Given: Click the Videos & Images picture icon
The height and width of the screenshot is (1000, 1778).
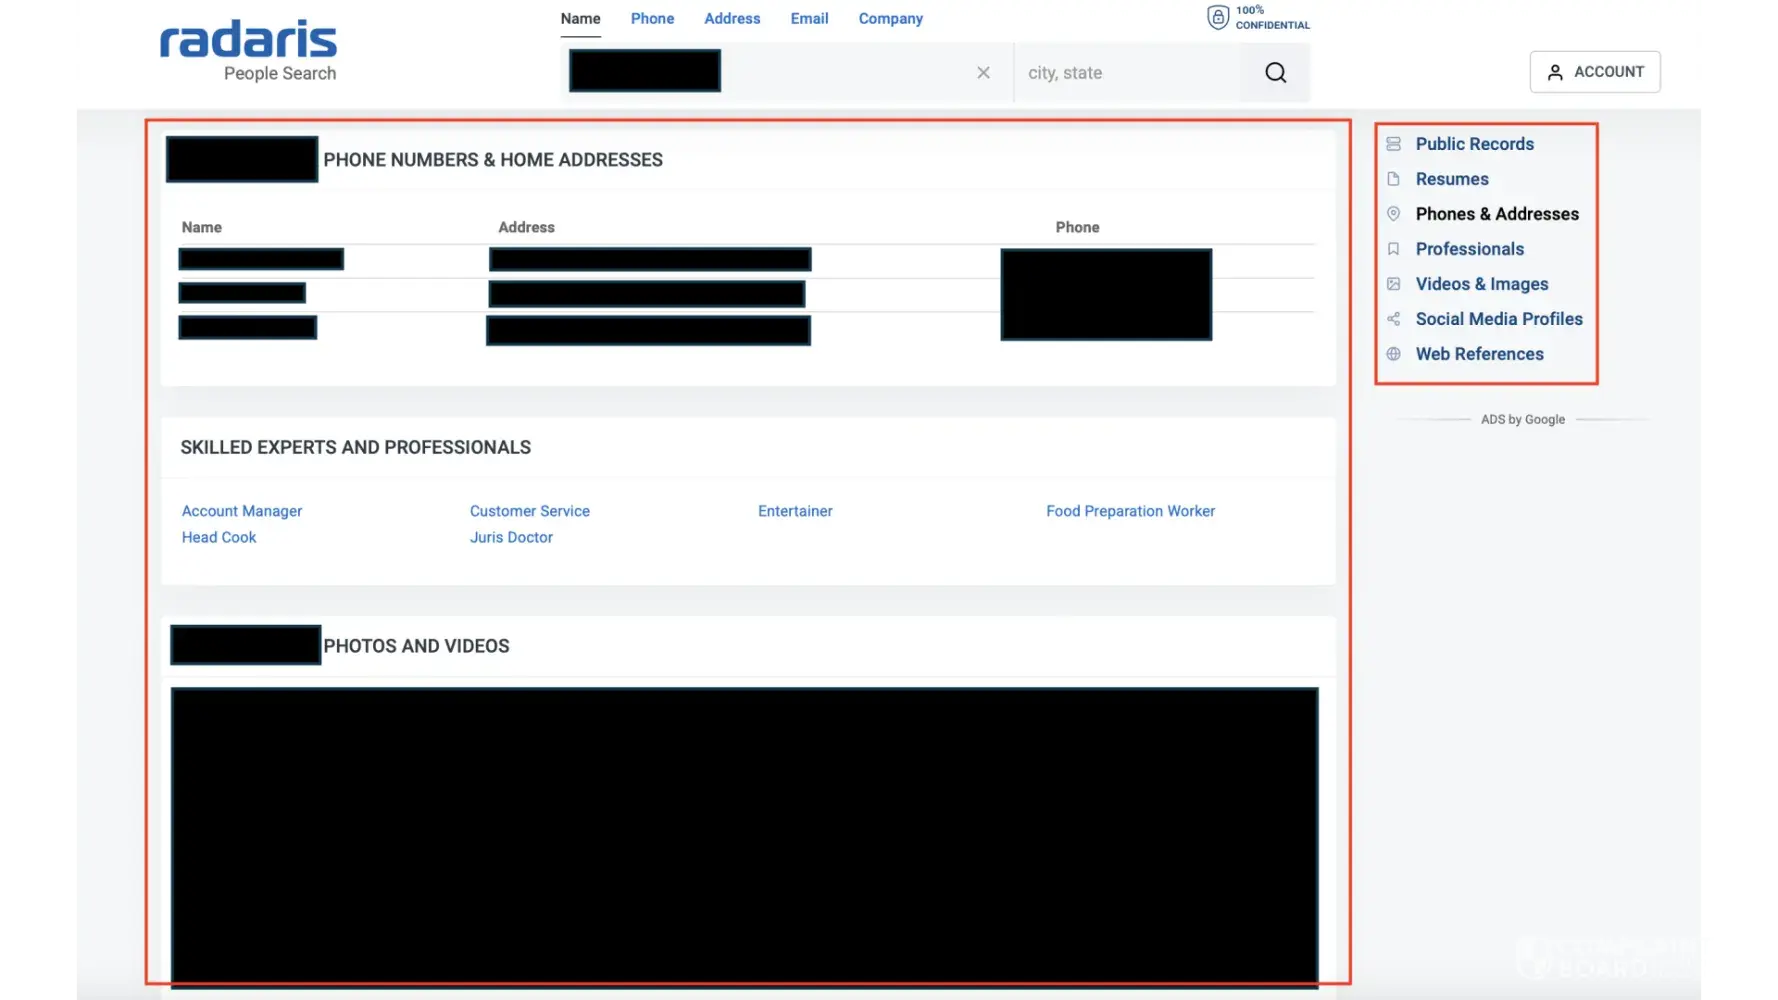Looking at the screenshot, I should coord(1393,284).
